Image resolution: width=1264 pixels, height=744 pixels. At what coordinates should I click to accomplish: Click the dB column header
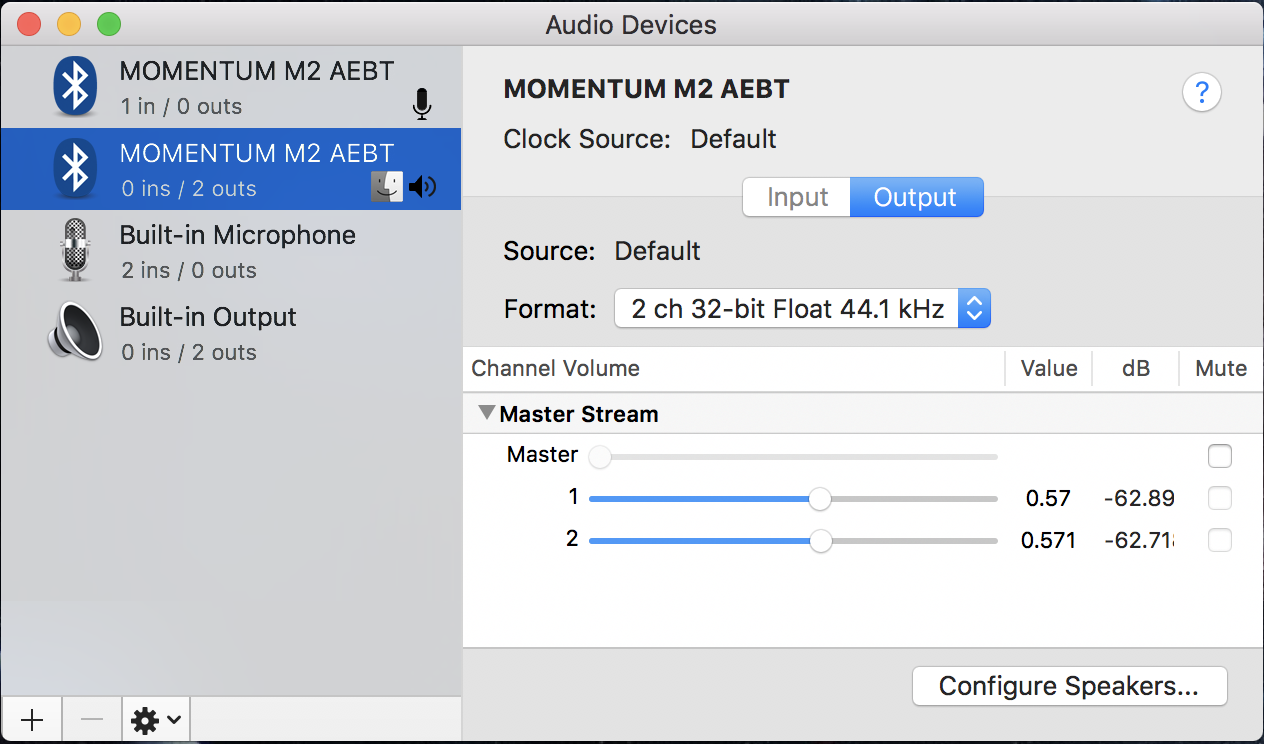[x=1135, y=368]
